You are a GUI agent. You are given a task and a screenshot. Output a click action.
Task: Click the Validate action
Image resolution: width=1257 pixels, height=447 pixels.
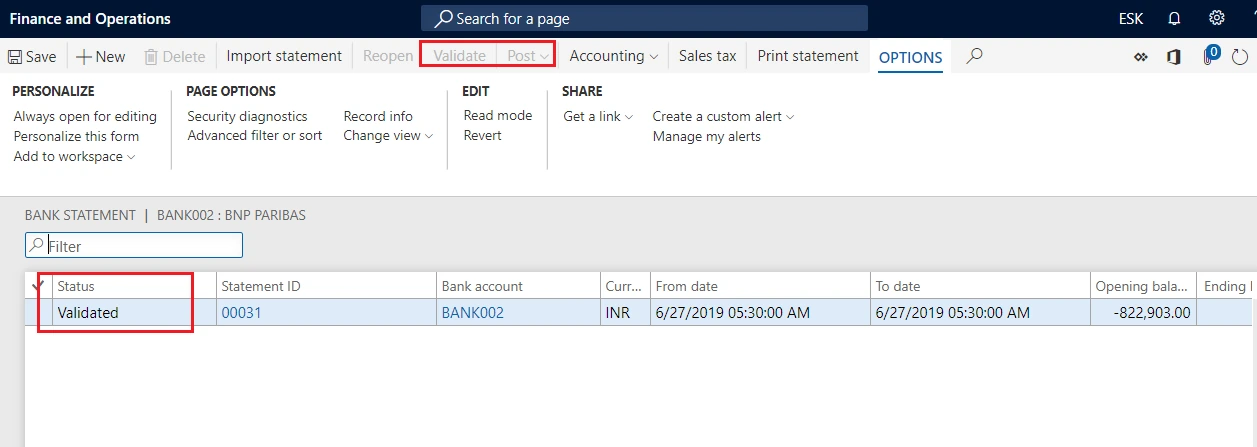point(460,56)
